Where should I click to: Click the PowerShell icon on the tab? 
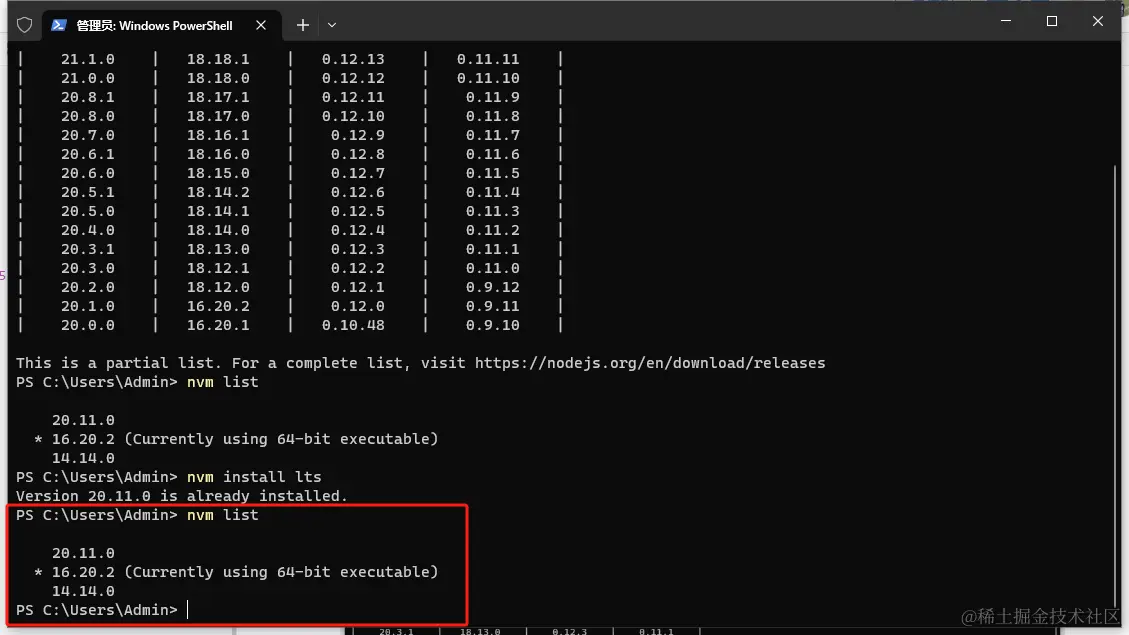pyautogui.click(x=59, y=25)
